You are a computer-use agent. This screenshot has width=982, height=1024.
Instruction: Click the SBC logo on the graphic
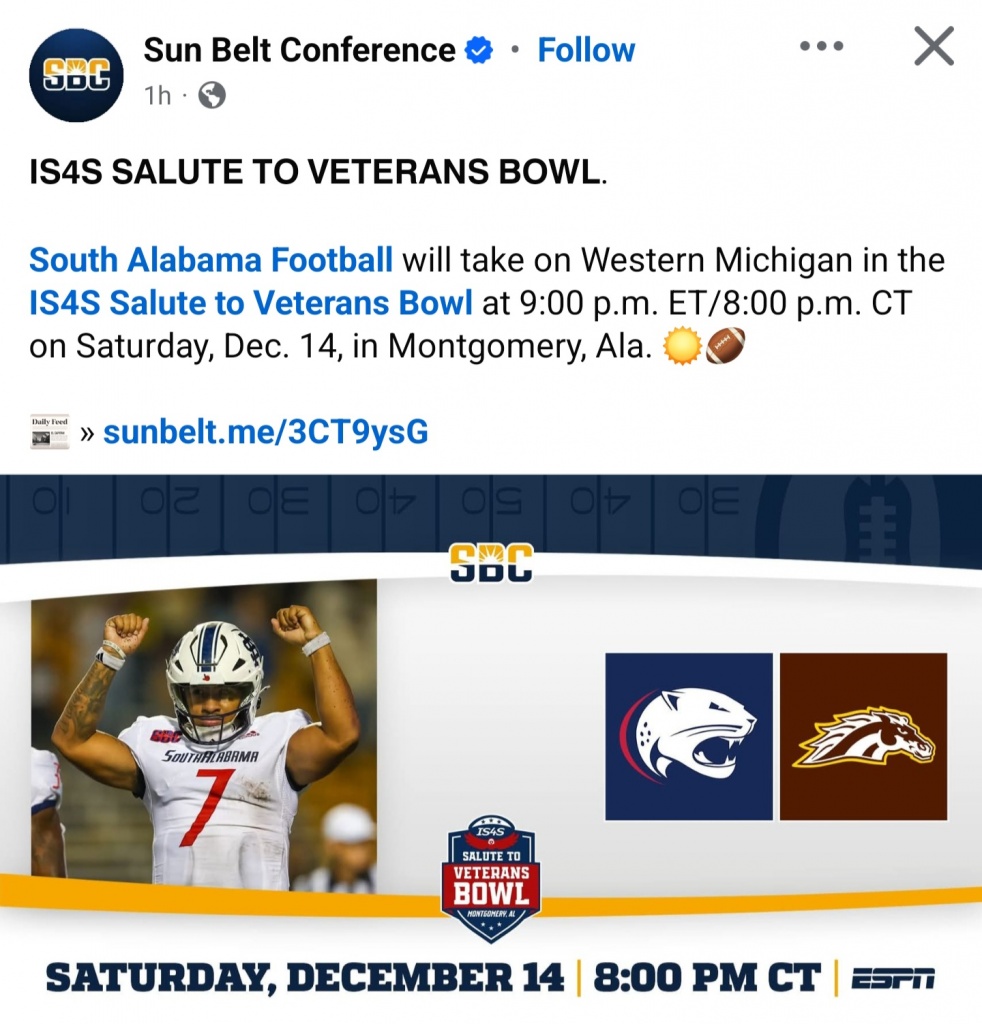click(491, 563)
